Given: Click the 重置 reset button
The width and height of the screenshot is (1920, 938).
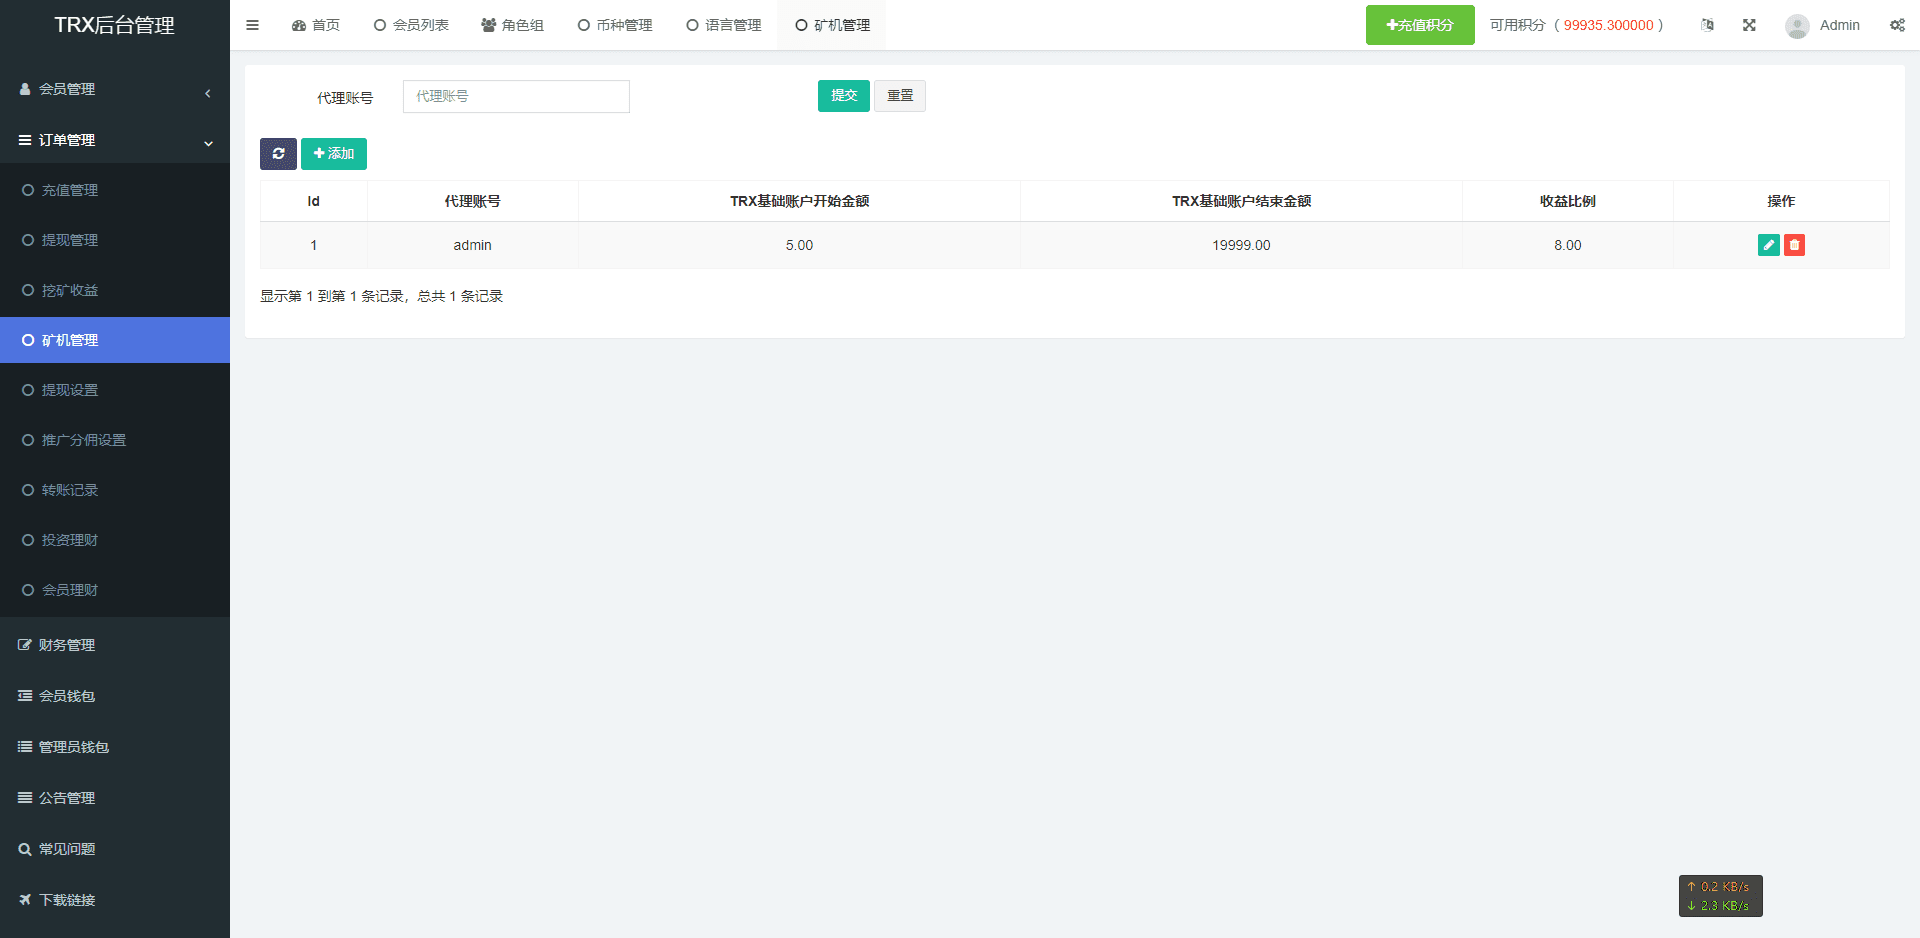Looking at the screenshot, I should (x=900, y=96).
